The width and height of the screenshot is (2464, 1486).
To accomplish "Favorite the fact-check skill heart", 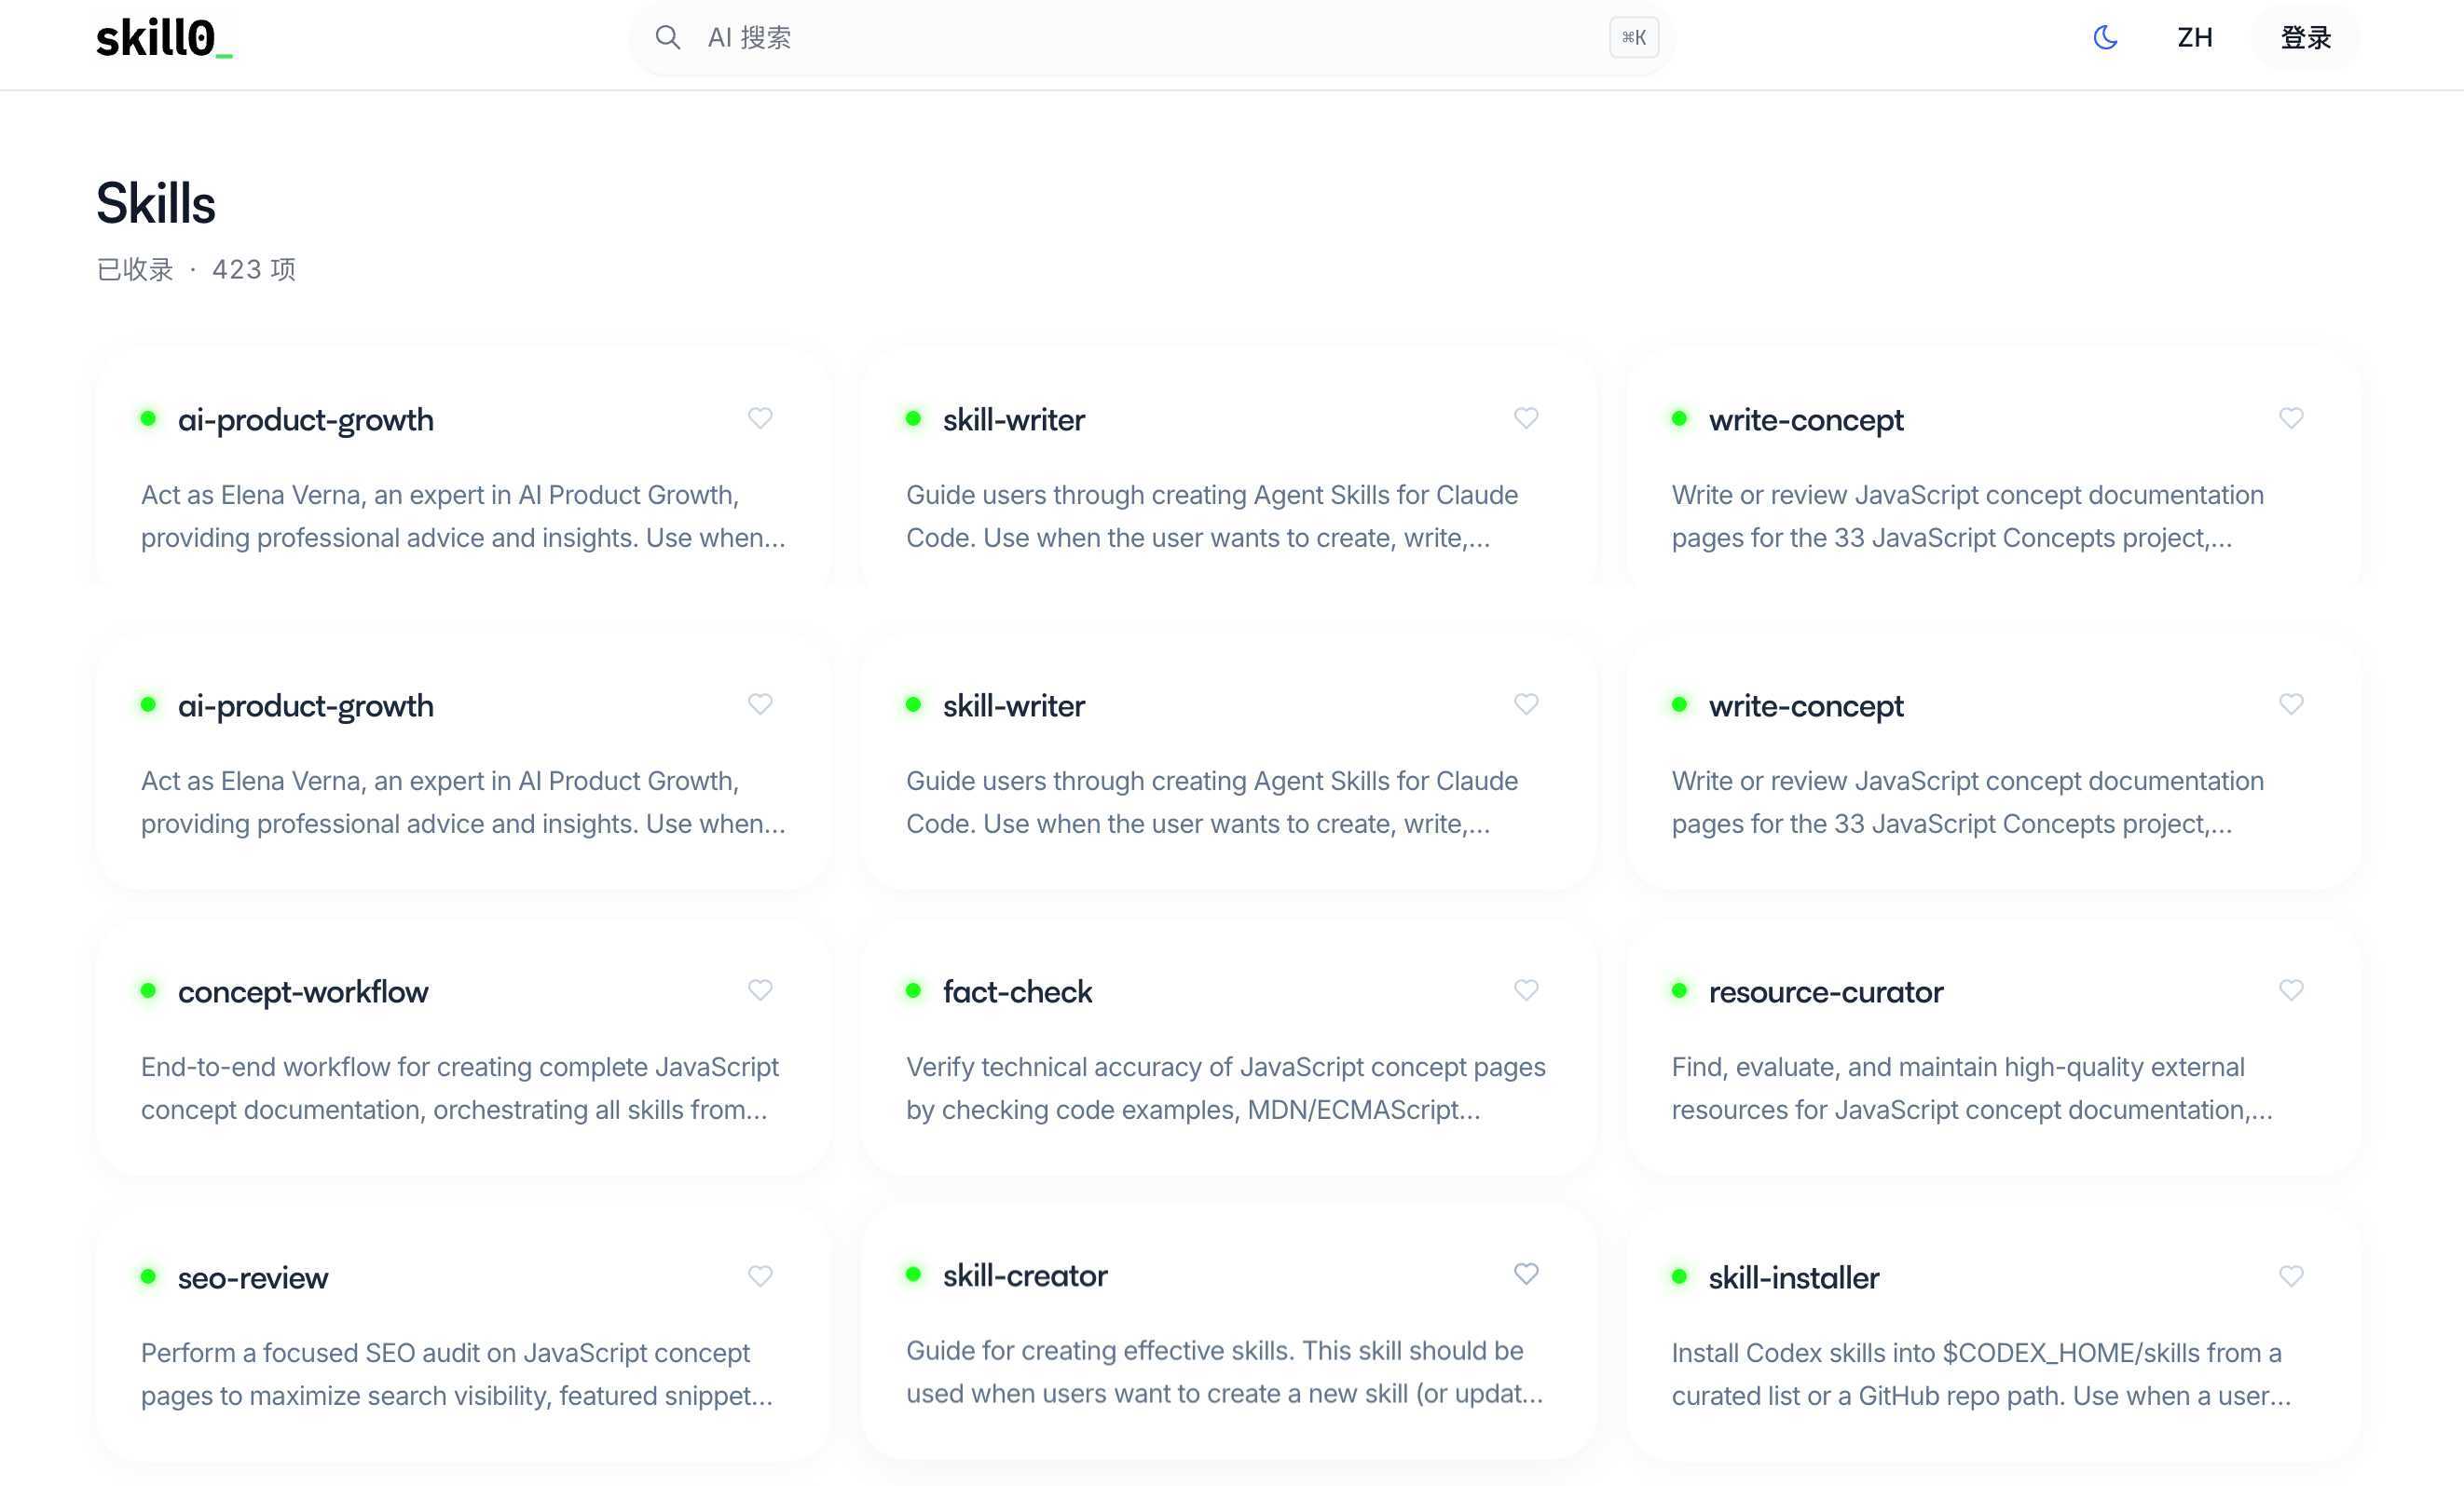I will click(x=1525, y=990).
